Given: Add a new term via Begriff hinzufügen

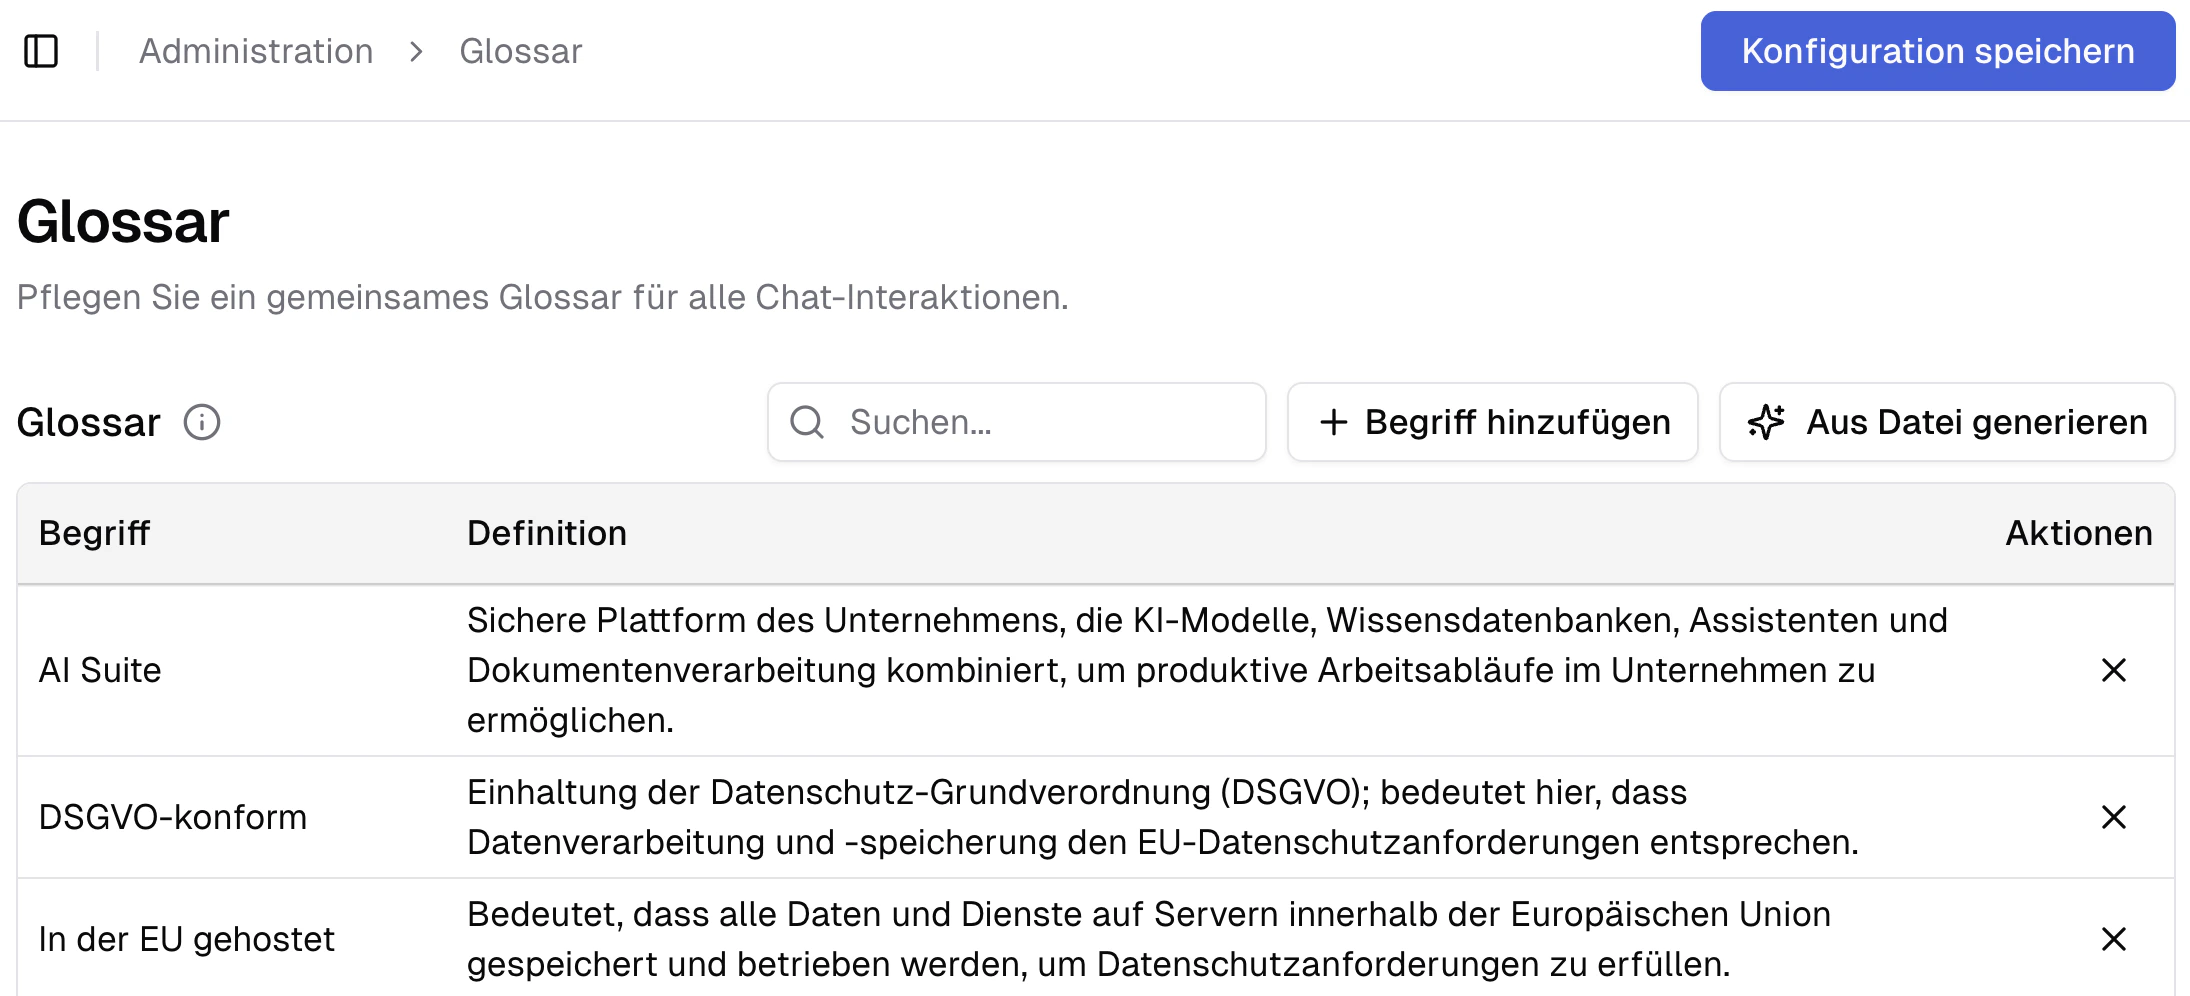Looking at the screenshot, I should pos(1492,422).
